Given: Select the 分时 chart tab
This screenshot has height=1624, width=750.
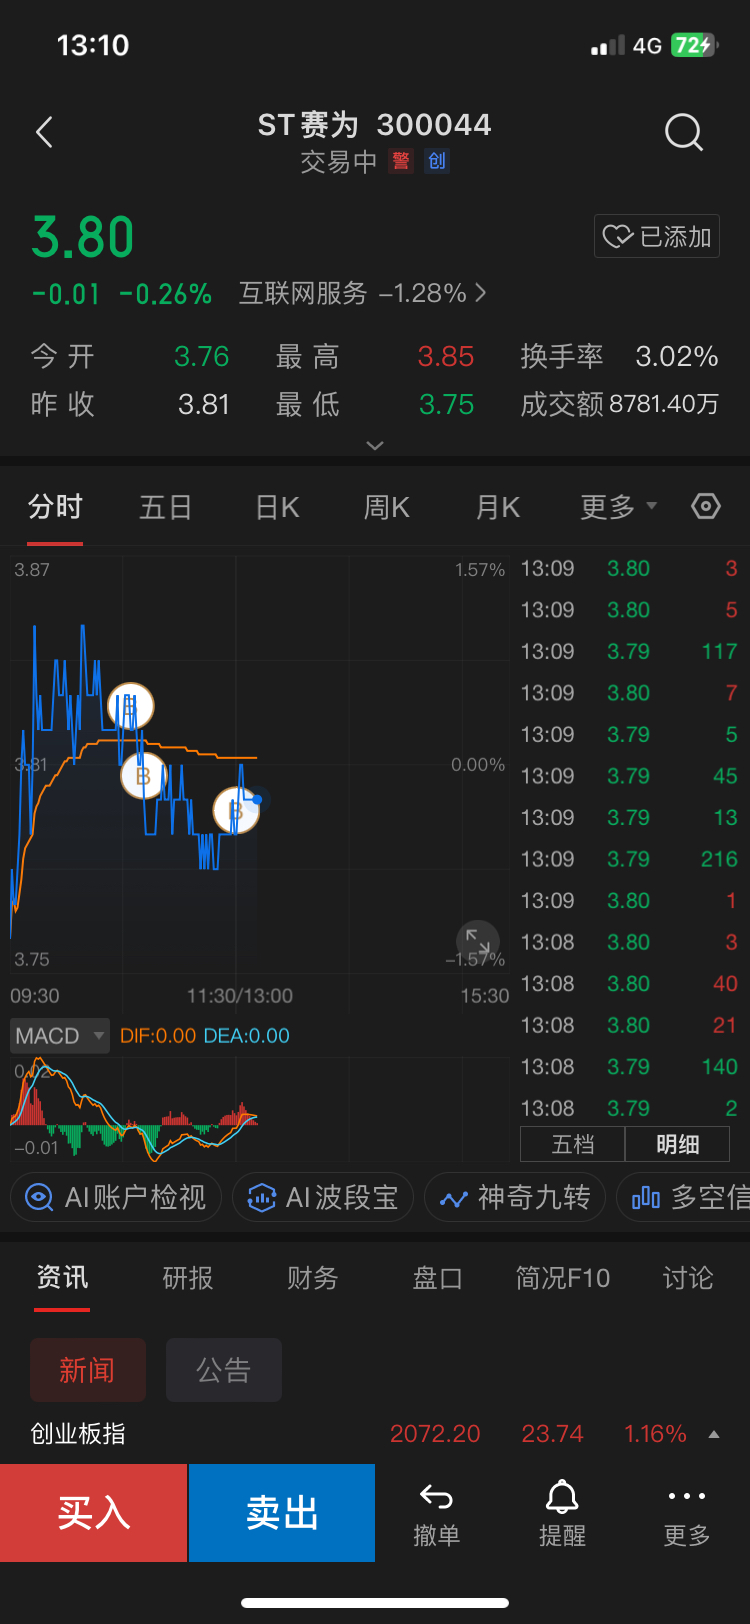Looking at the screenshot, I should pyautogui.click(x=55, y=507).
